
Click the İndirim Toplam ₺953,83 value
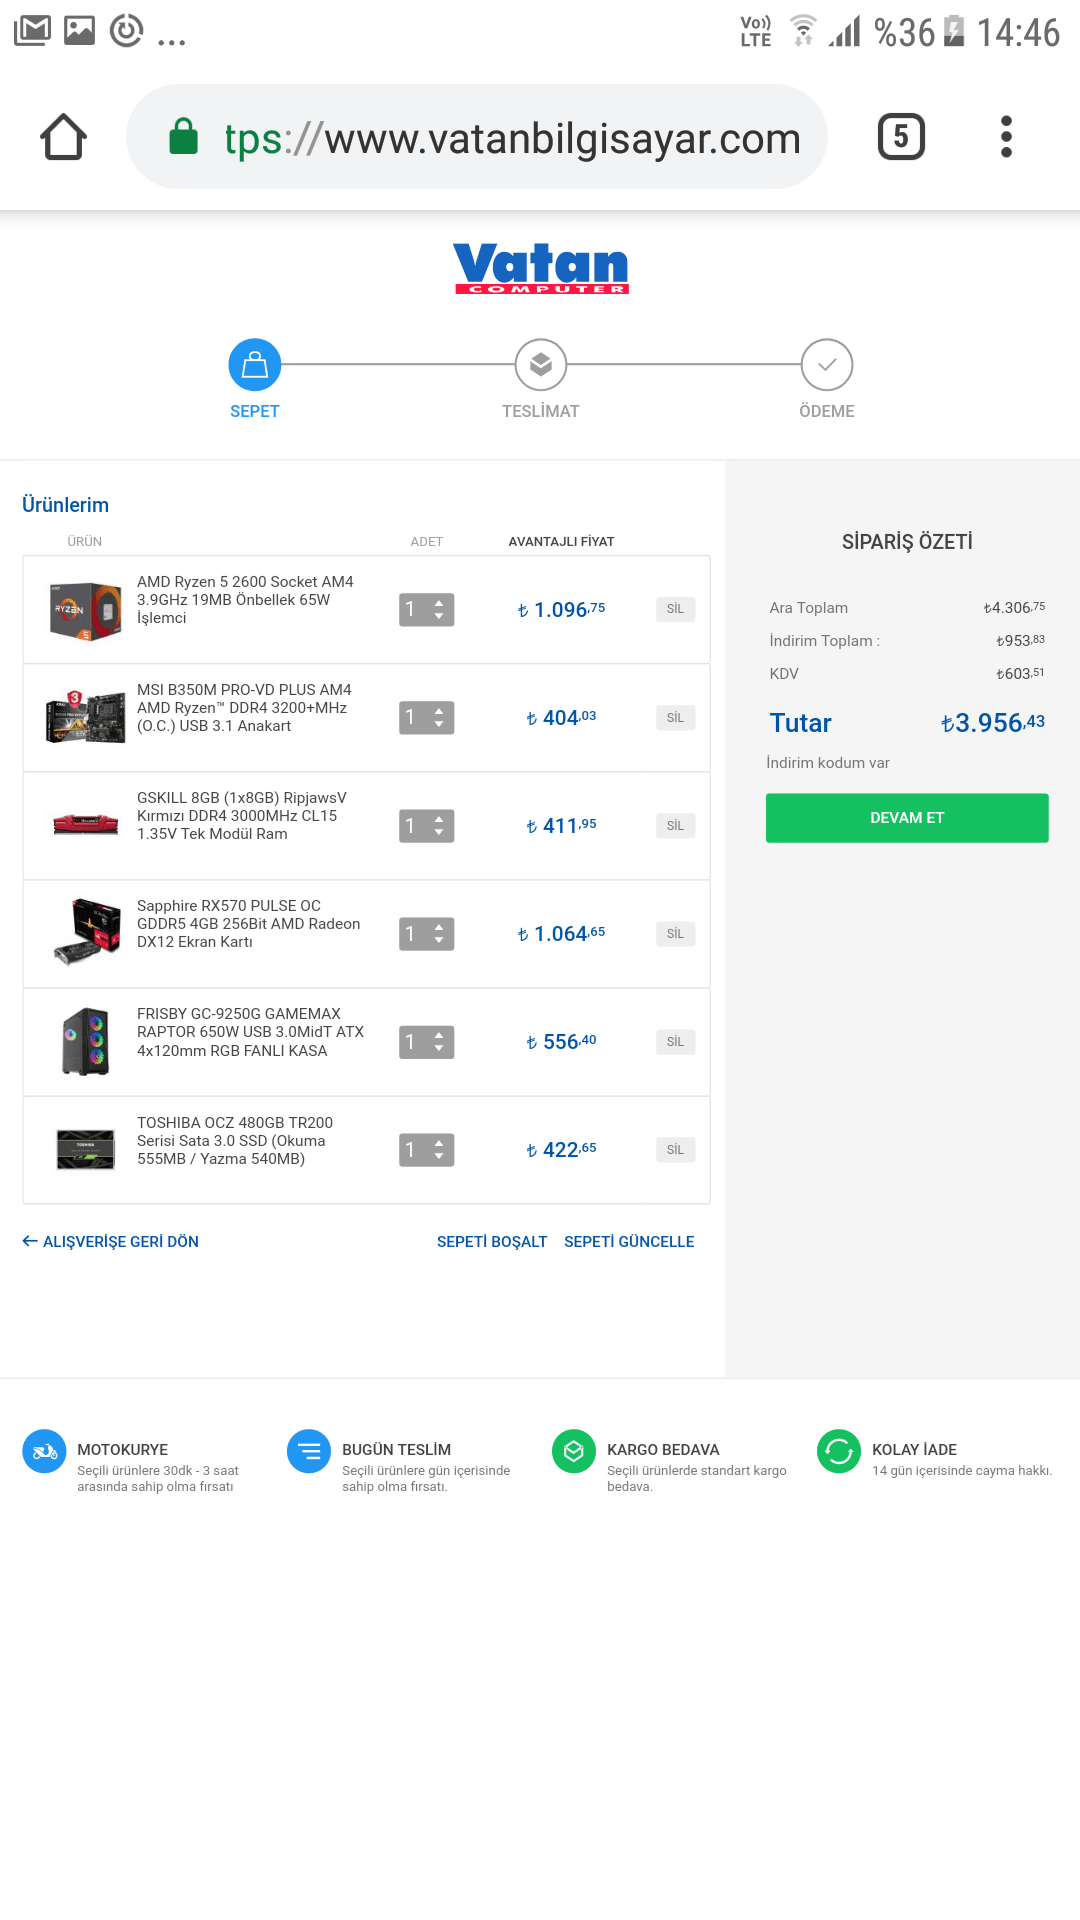tap(1021, 640)
